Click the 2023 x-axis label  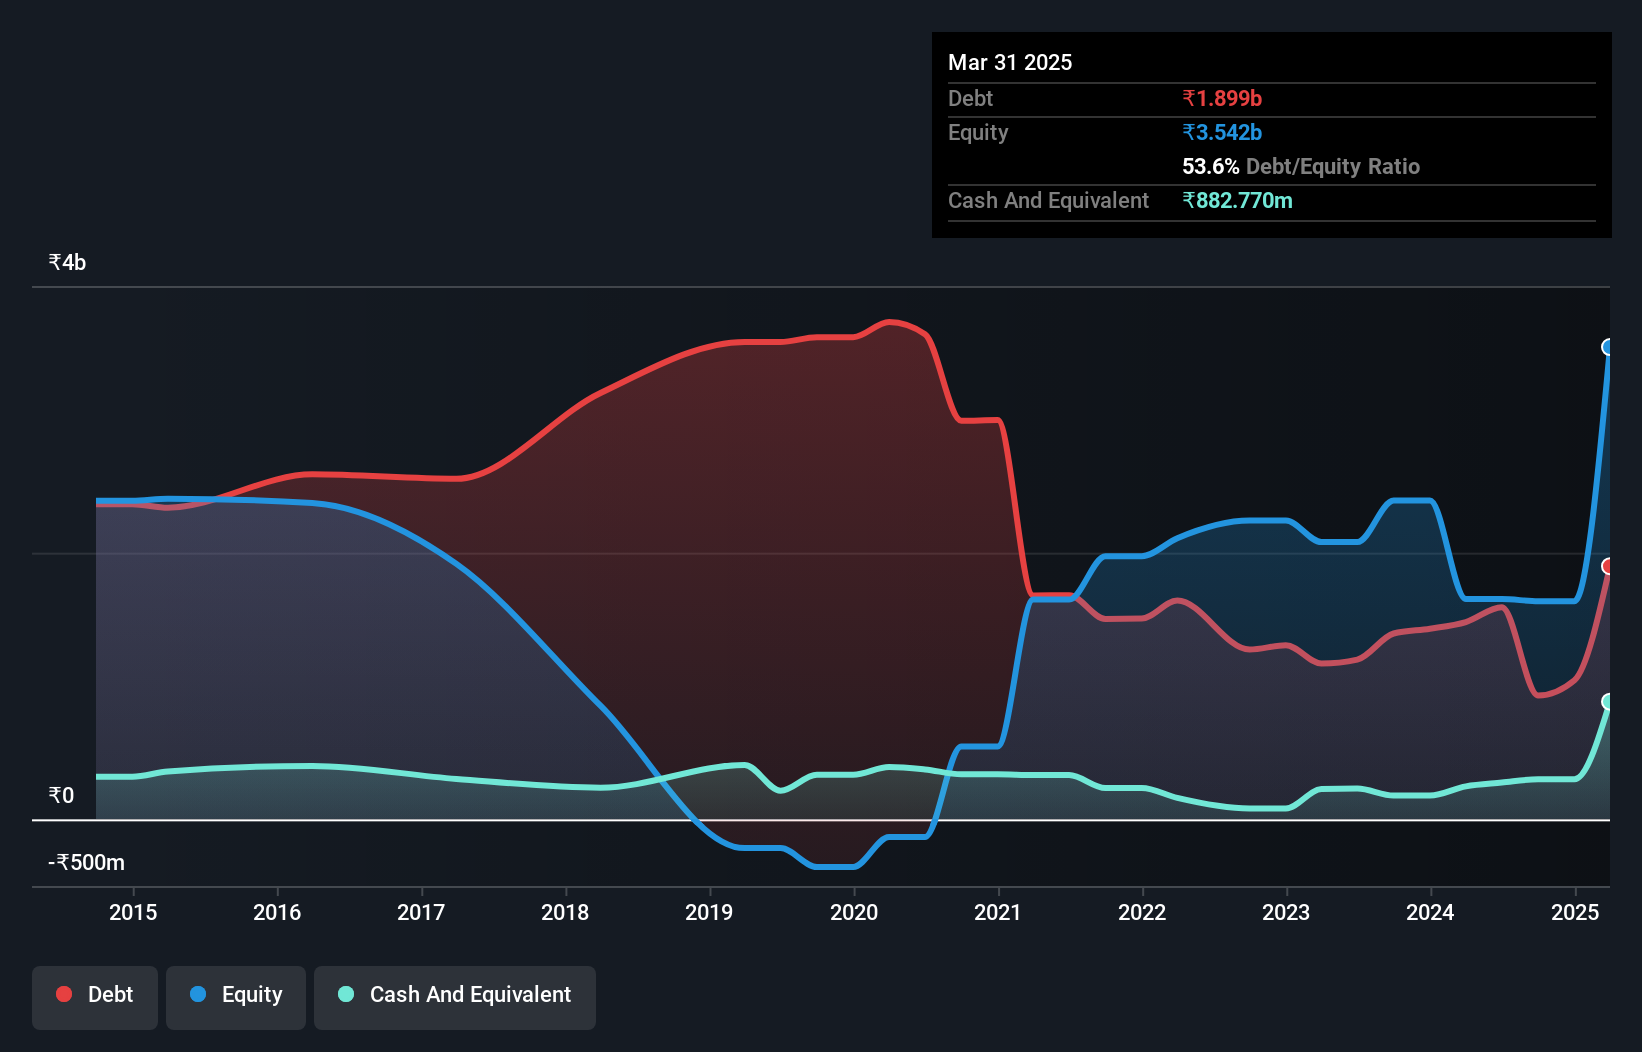[1286, 912]
